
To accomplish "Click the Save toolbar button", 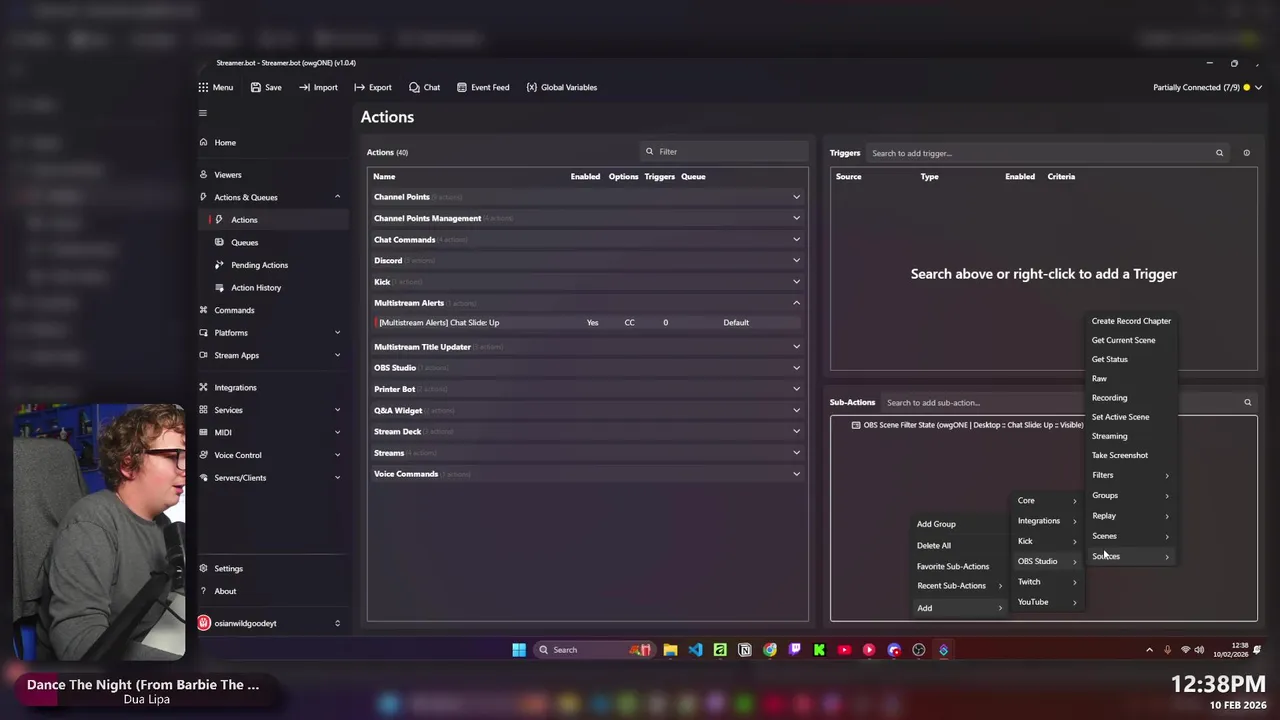I will (266, 87).
